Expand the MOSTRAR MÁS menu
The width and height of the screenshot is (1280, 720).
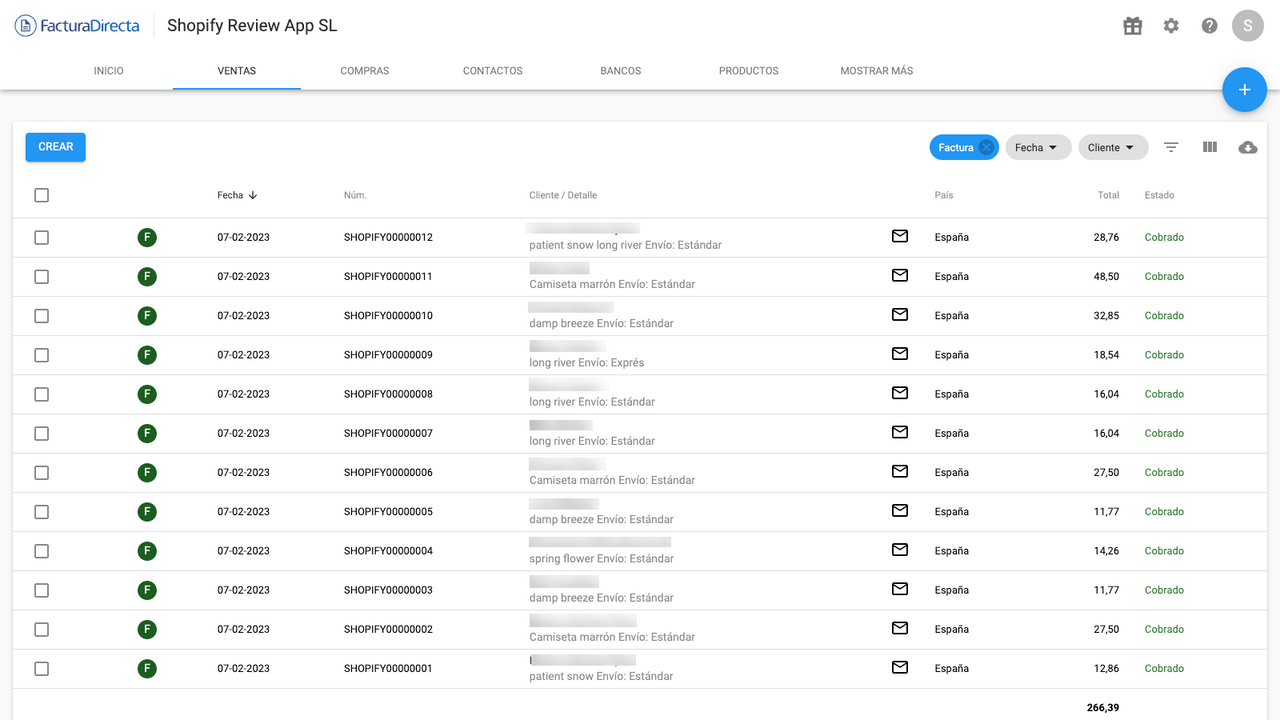pyautogui.click(x=877, y=71)
